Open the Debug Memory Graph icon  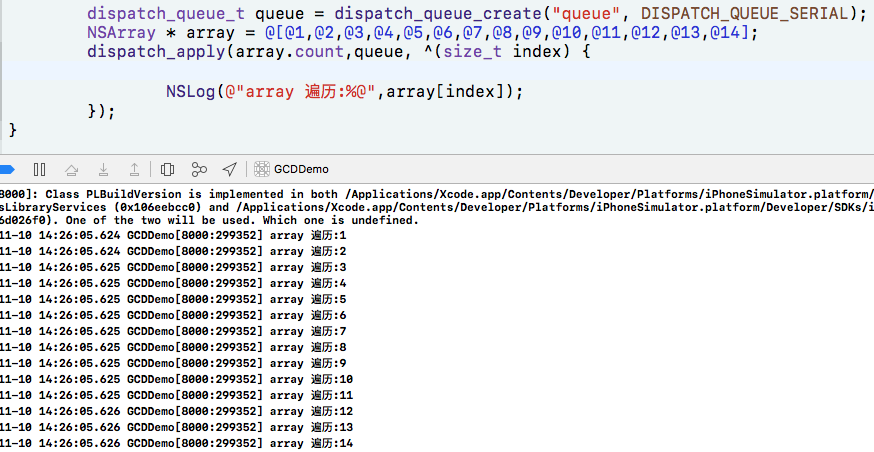click(199, 169)
